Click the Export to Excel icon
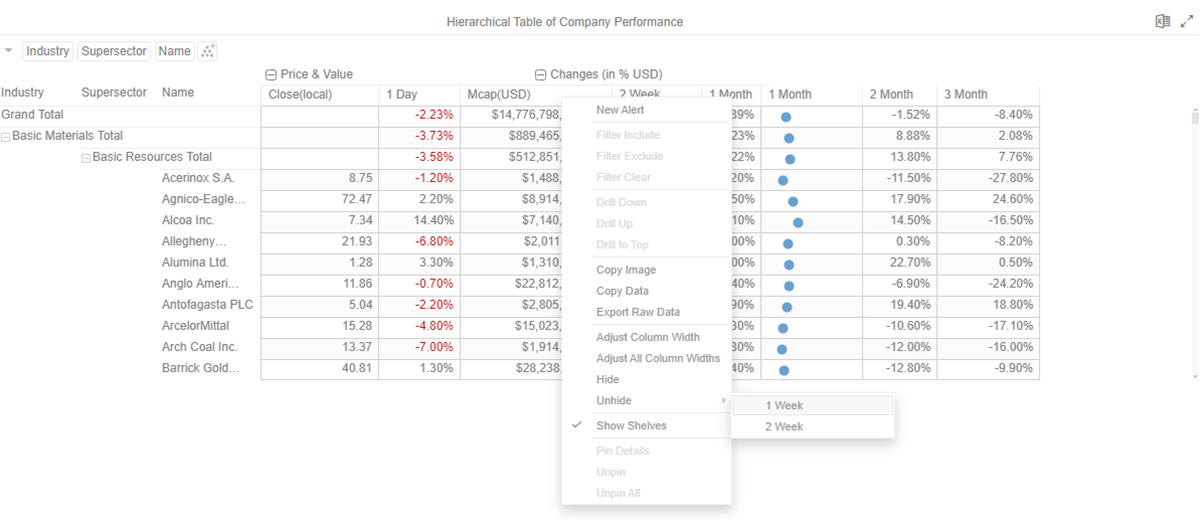 point(1162,21)
